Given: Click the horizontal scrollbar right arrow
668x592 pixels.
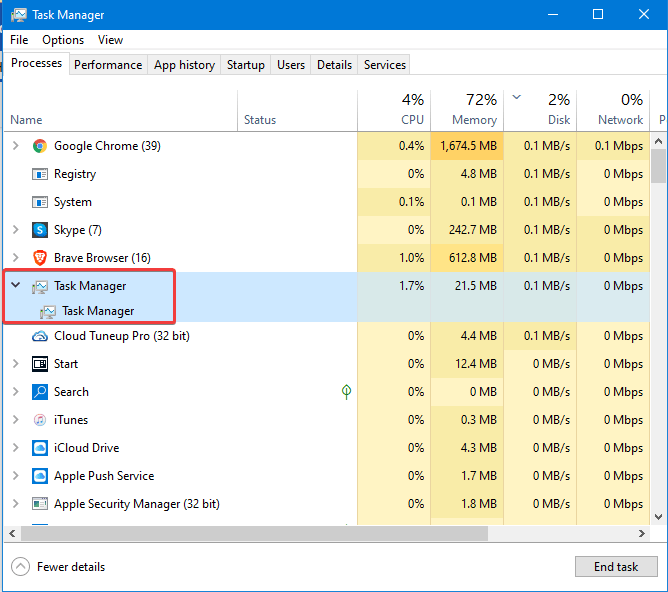Looking at the screenshot, I should tap(642, 534).
